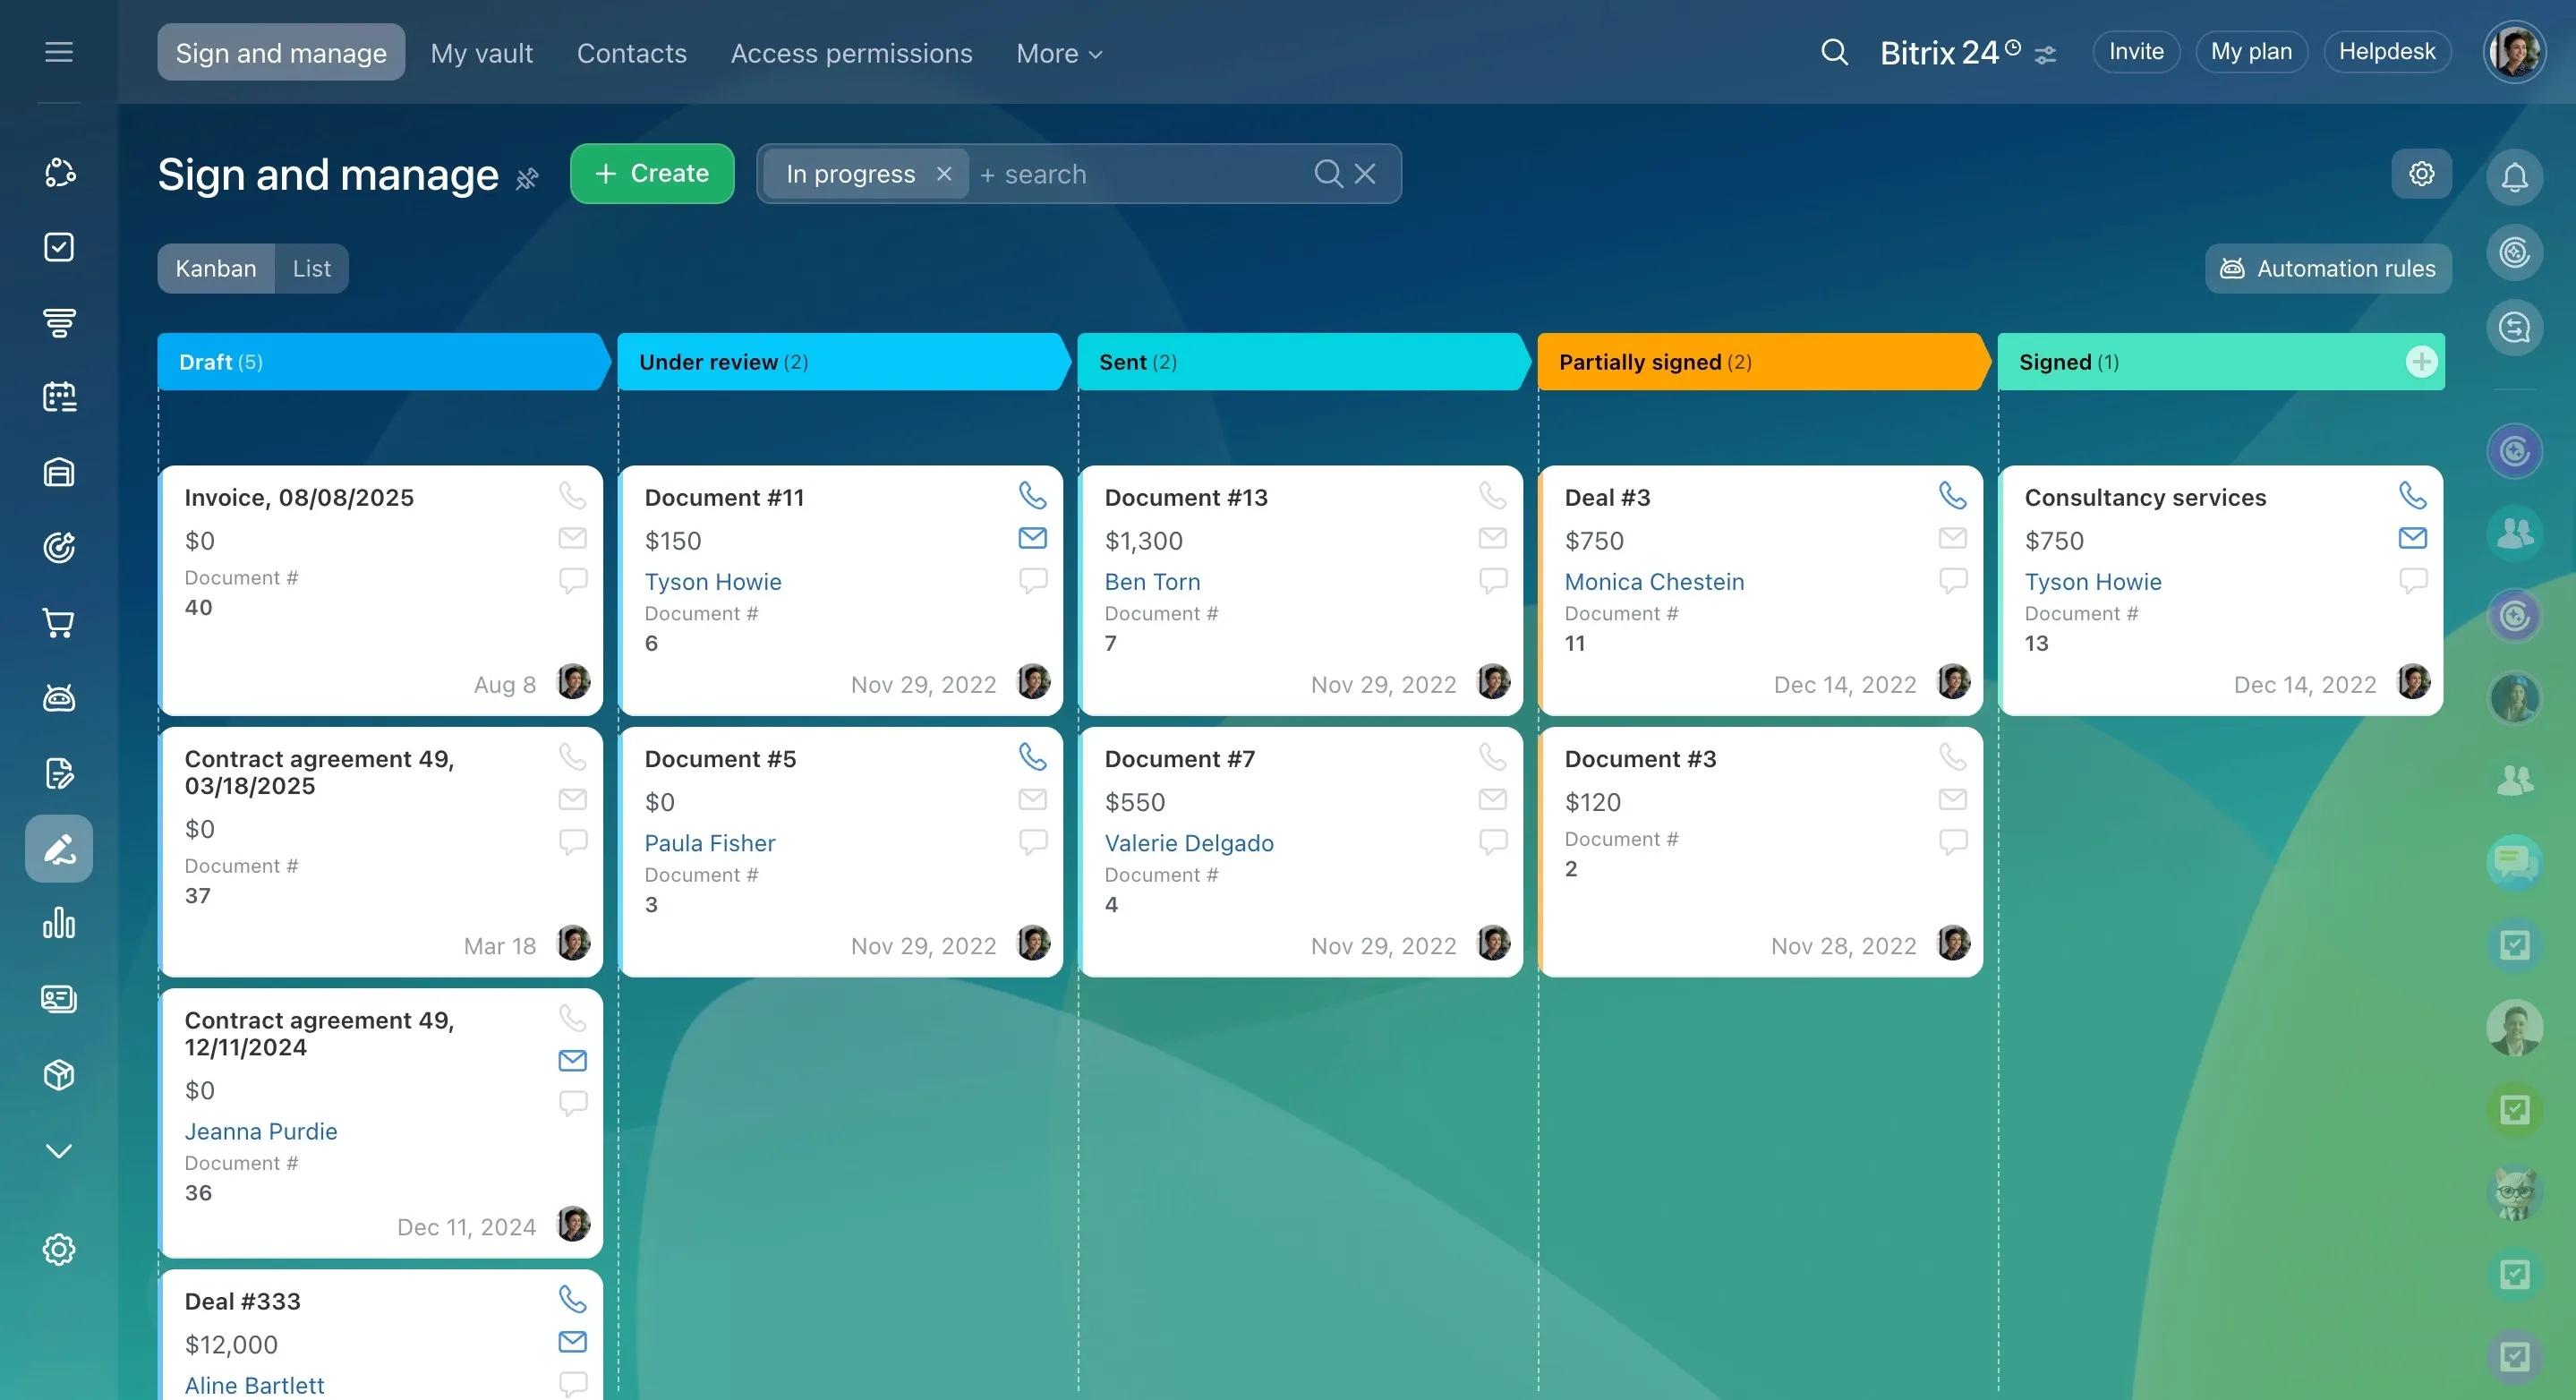Open the automation robot icon in the sidebar
Viewport: 2576px width, 1400px height.
pyautogui.click(x=58, y=698)
